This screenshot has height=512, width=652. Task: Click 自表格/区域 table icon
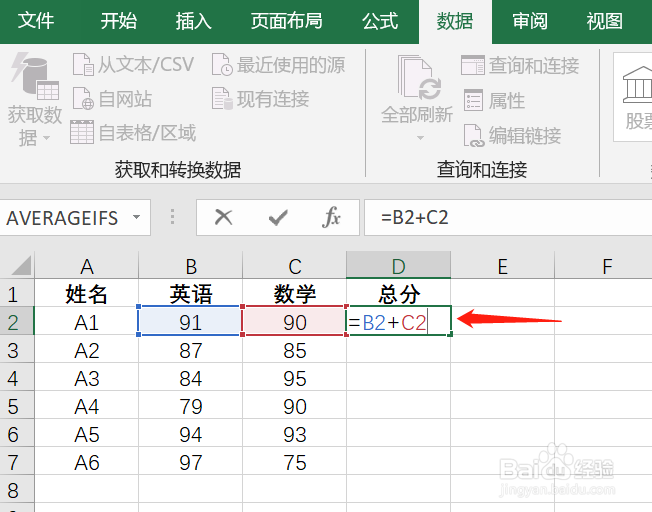82,132
